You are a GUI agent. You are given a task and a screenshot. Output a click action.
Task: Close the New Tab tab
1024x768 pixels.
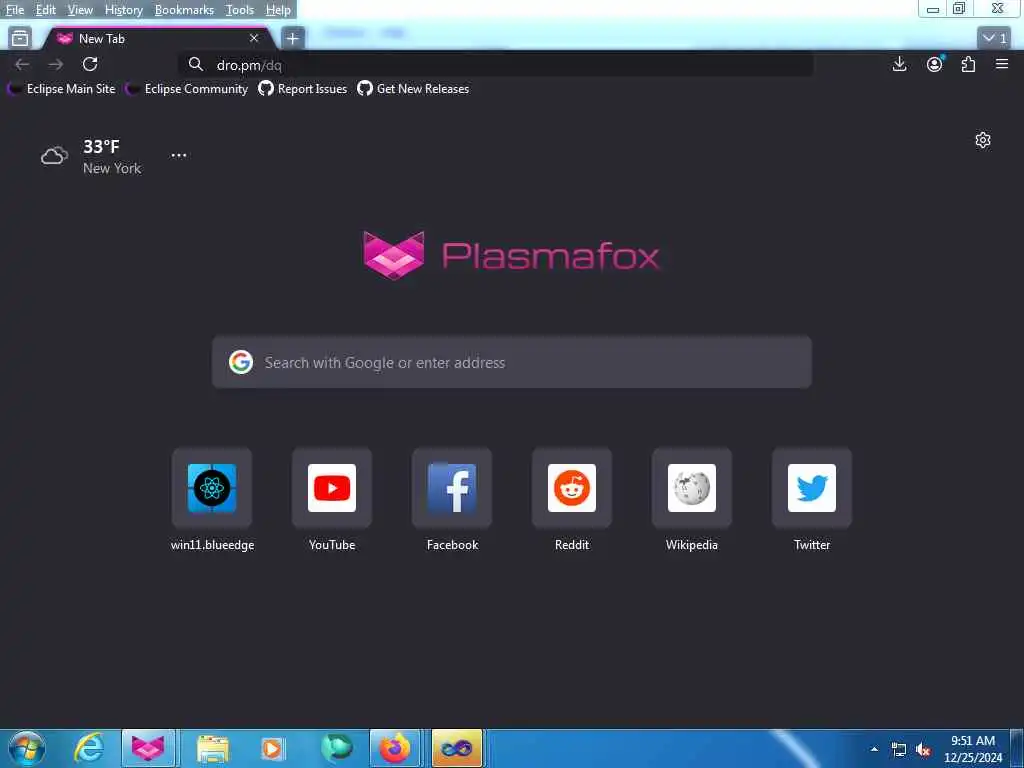[x=254, y=39]
